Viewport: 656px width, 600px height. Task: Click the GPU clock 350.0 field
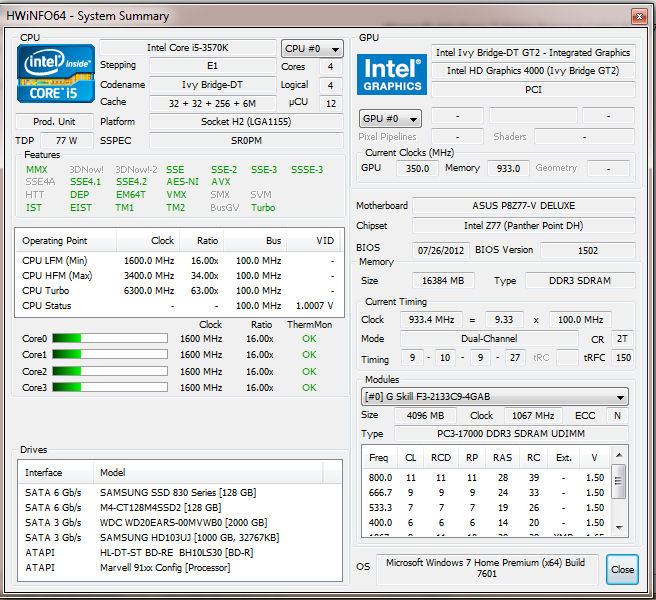tap(417, 169)
